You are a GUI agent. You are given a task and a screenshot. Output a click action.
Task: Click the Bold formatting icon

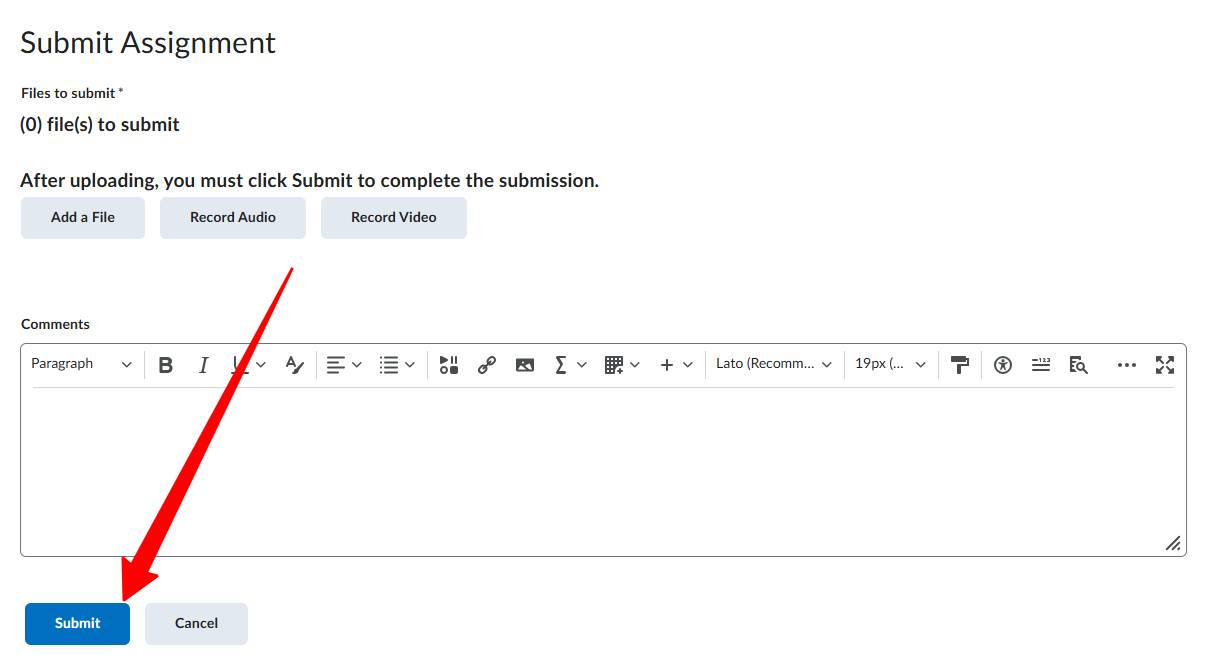pos(166,365)
